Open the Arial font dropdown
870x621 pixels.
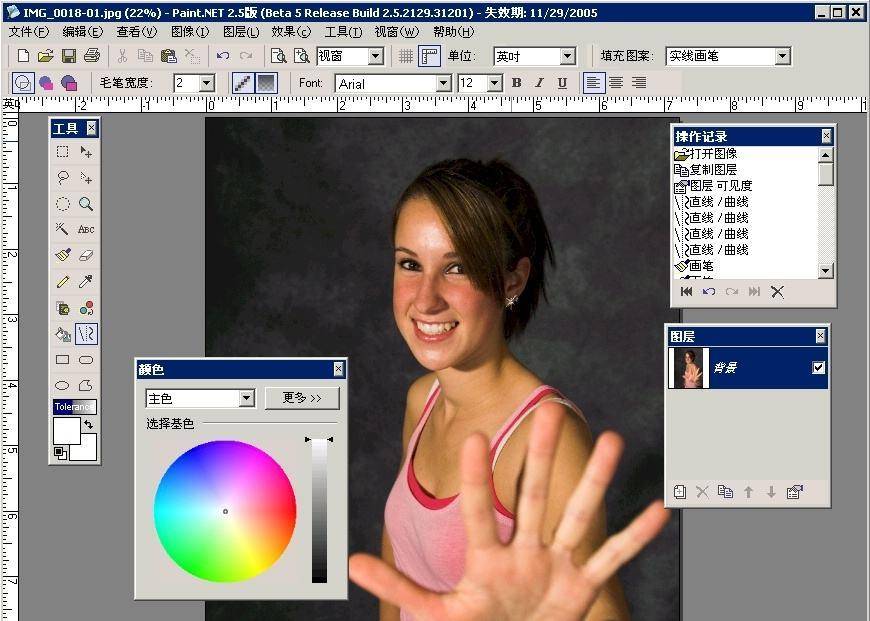click(443, 83)
